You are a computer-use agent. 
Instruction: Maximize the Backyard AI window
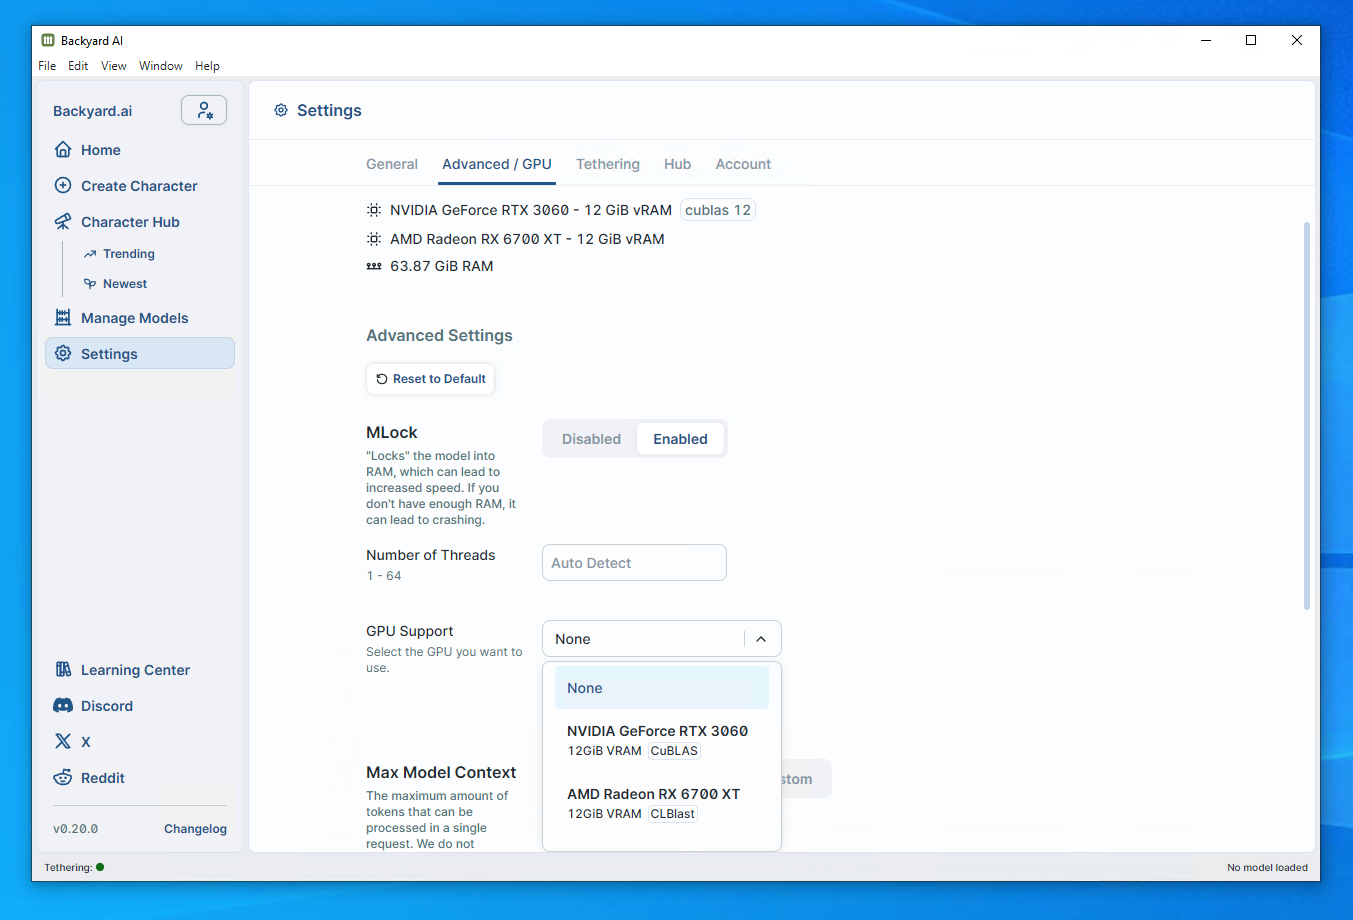pos(1251,40)
